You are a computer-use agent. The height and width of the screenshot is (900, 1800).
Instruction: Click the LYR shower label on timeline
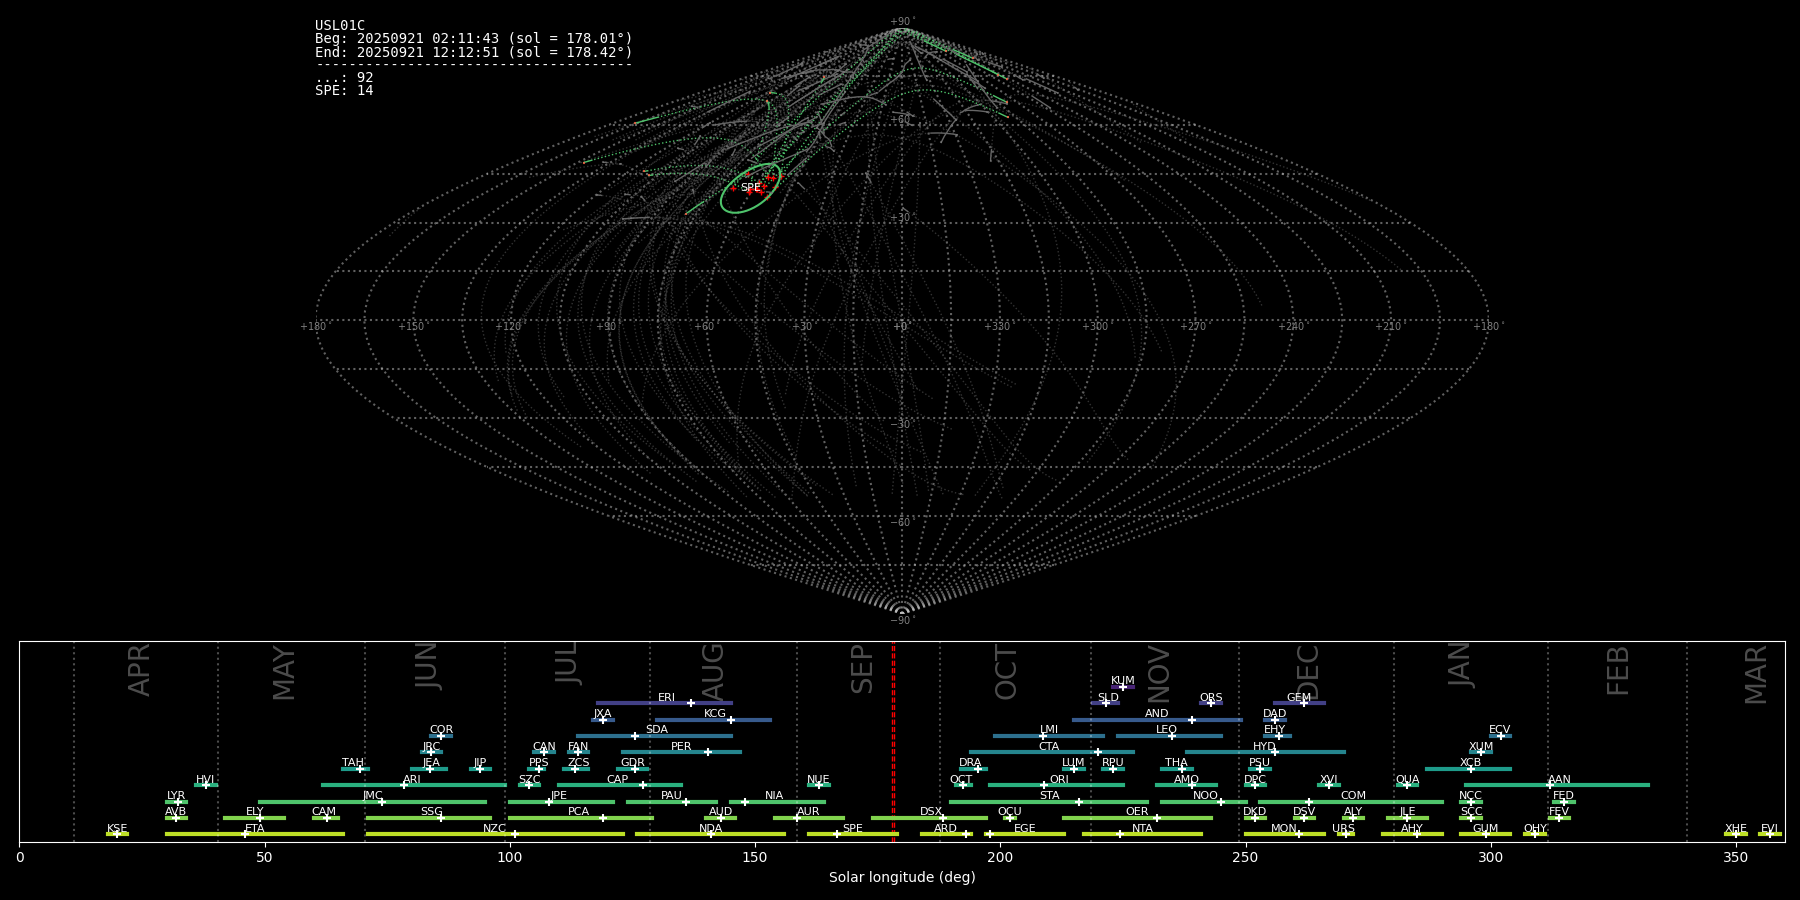pyautogui.click(x=176, y=796)
